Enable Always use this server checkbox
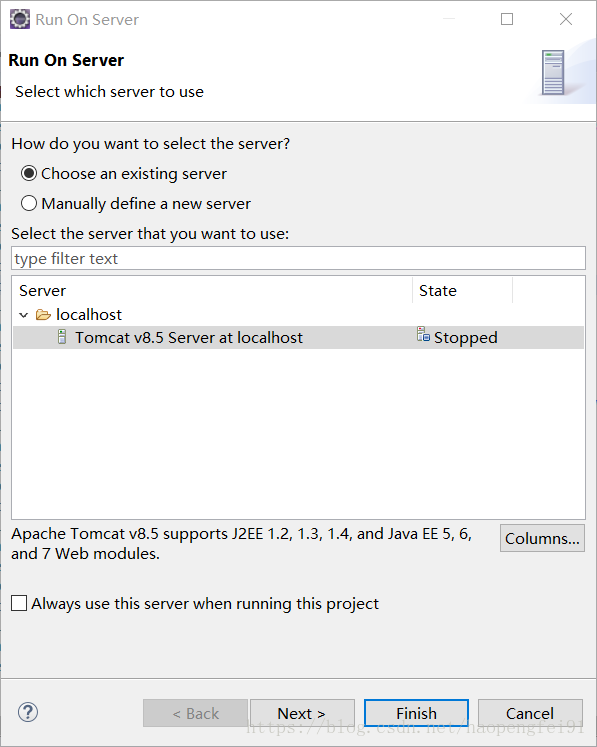The height and width of the screenshot is (747, 597). tap(19, 603)
